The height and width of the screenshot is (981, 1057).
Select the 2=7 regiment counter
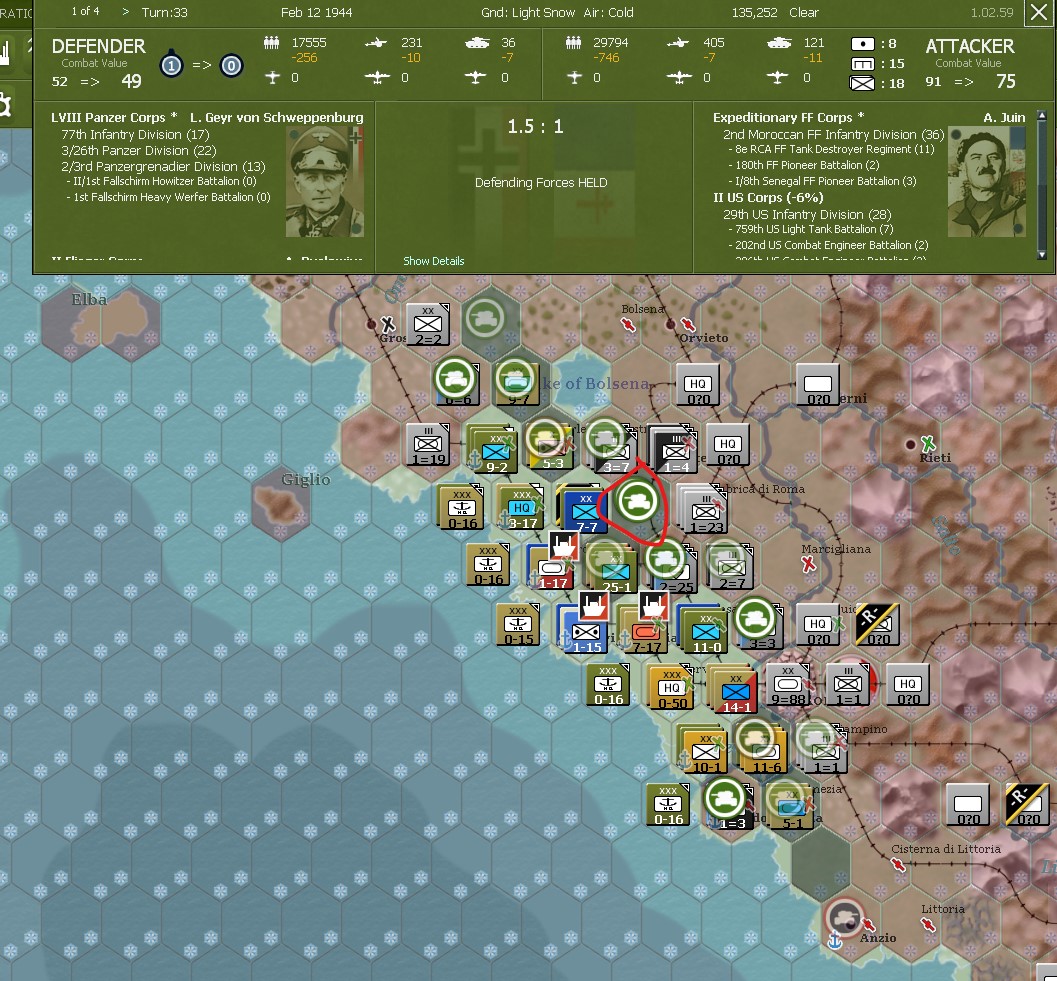pos(731,567)
